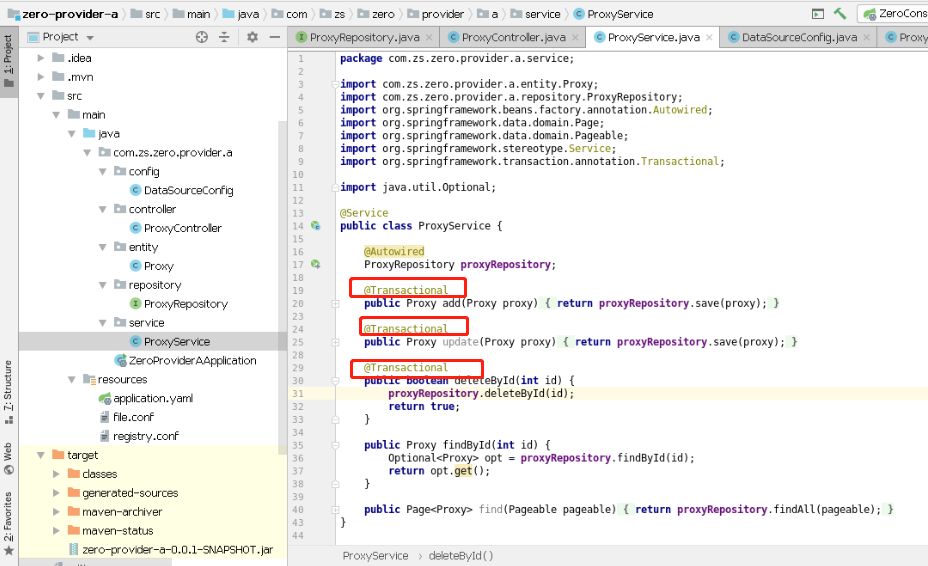Expand the .idea folder

pyautogui.click(x=41, y=58)
